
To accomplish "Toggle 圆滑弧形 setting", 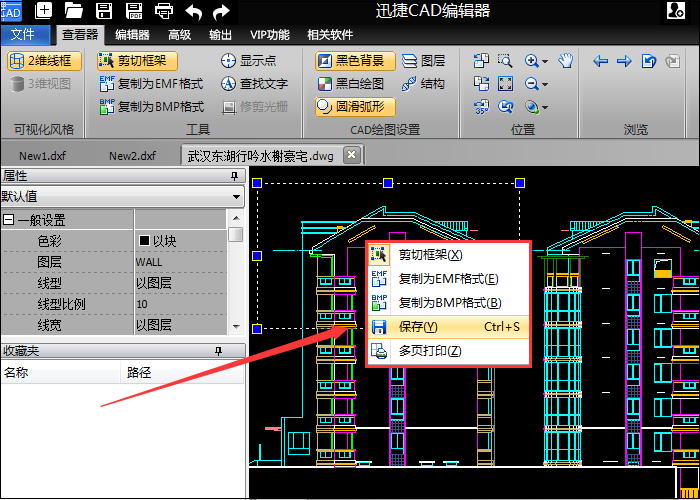I will click(x=355, y=107).
